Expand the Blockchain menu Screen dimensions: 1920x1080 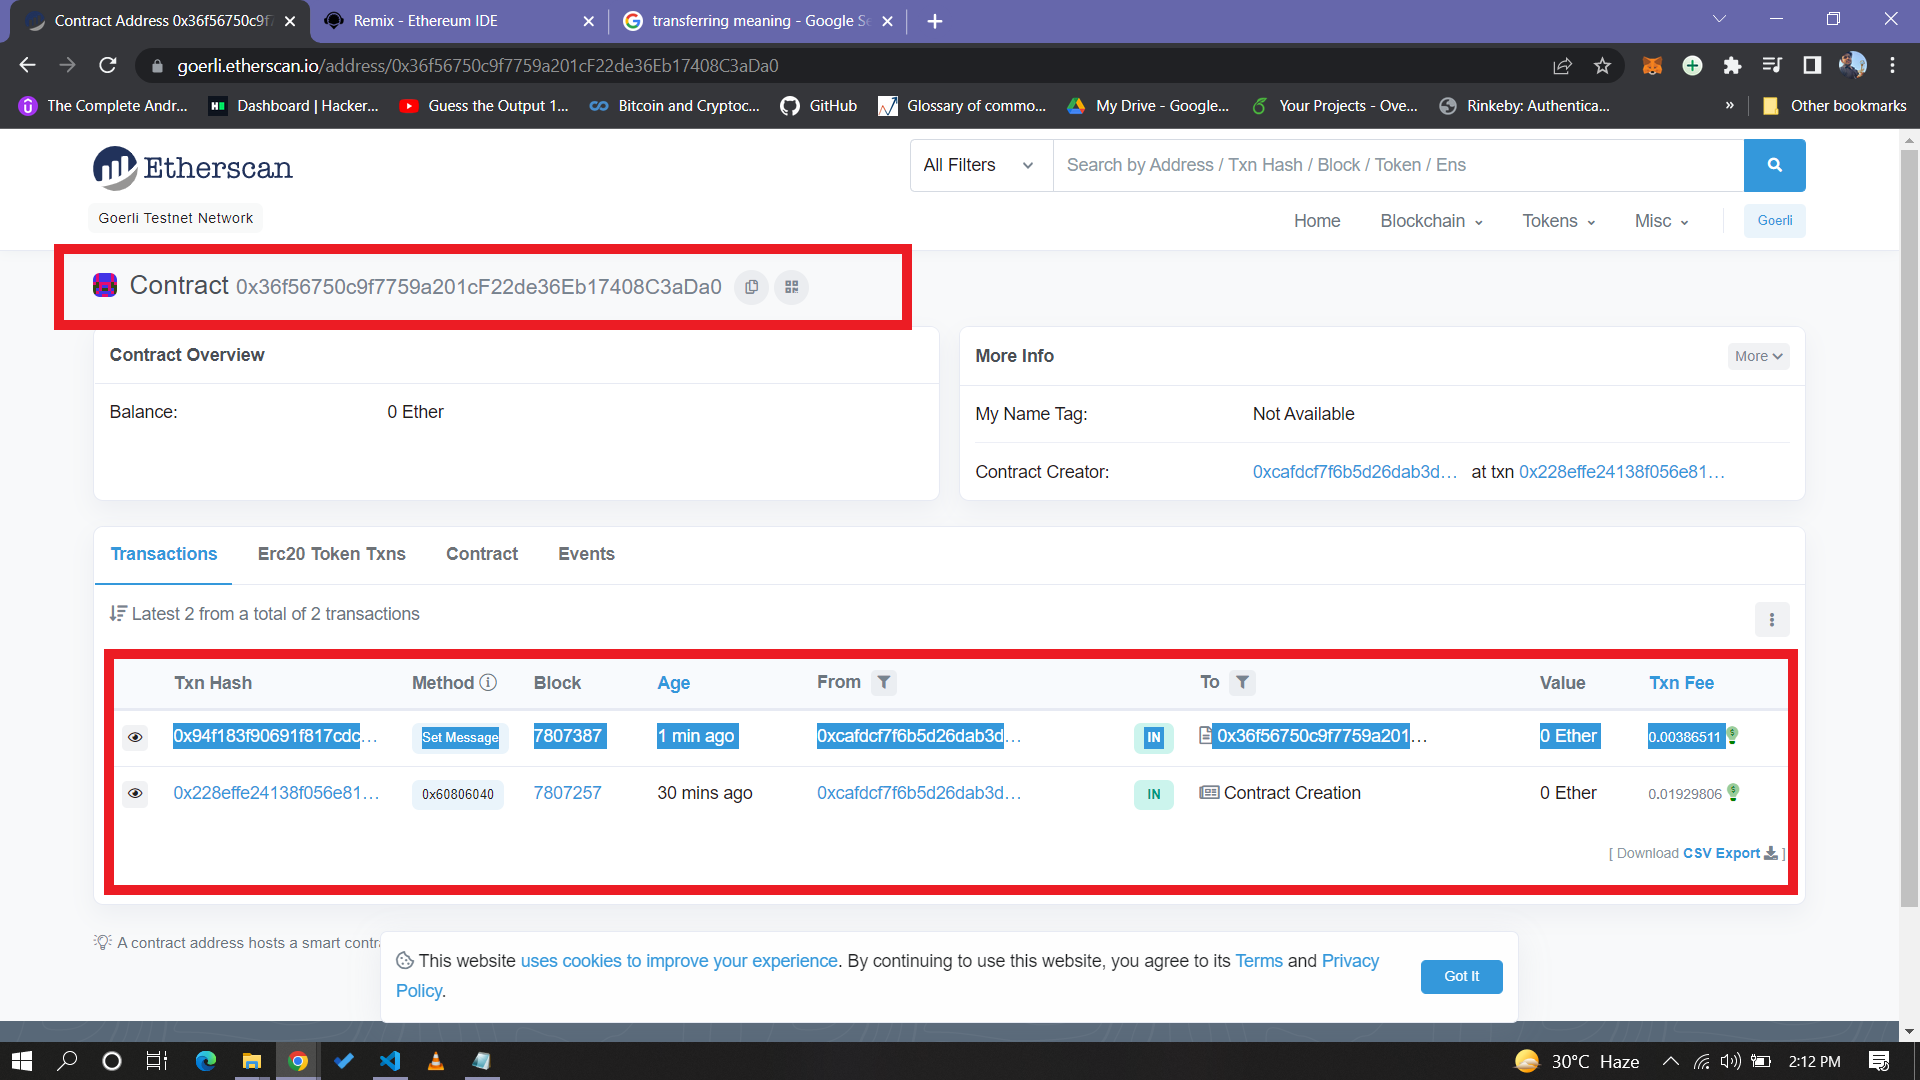click(1431, 221)
